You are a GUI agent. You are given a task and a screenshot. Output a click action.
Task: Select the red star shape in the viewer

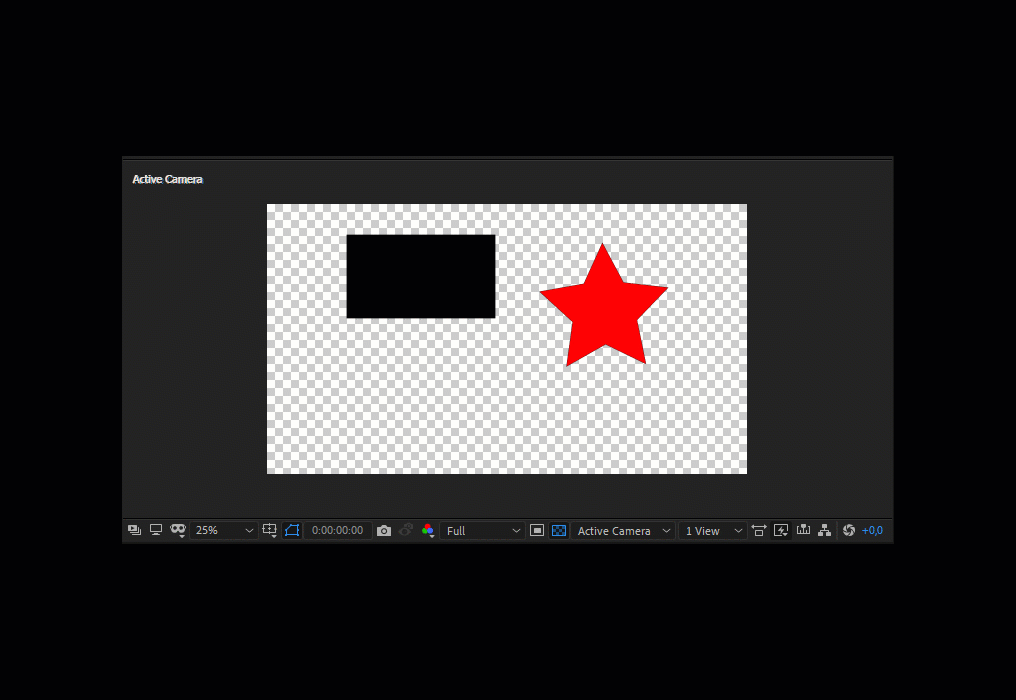tap(603, 300)
